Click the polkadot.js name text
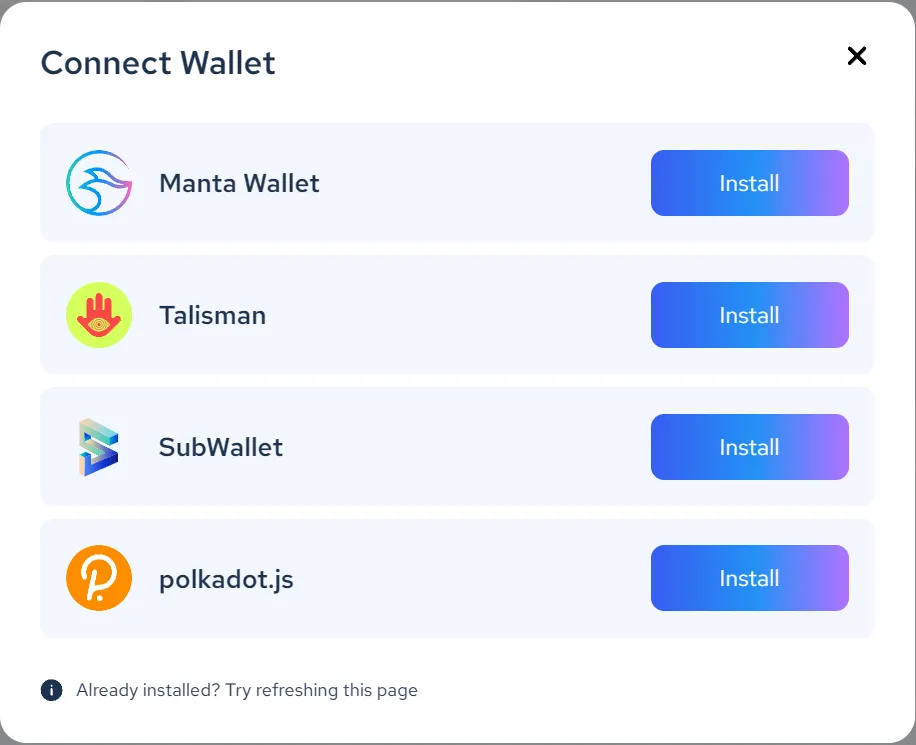This screenshot has height=745, width=916. tap(227, 578)
